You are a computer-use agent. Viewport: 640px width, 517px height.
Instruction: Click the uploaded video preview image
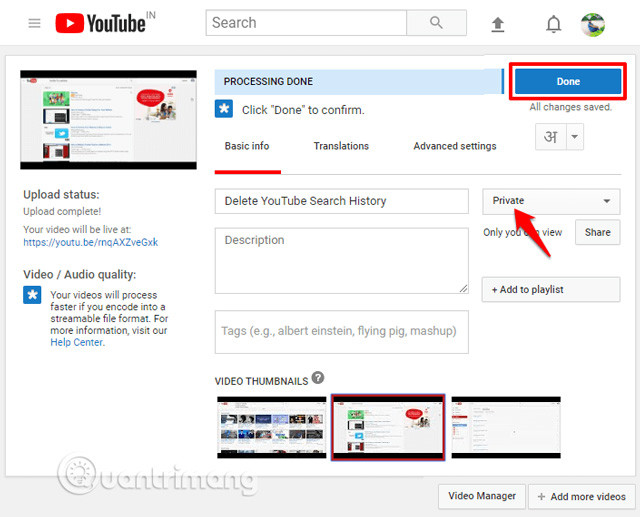click(109, 120)
